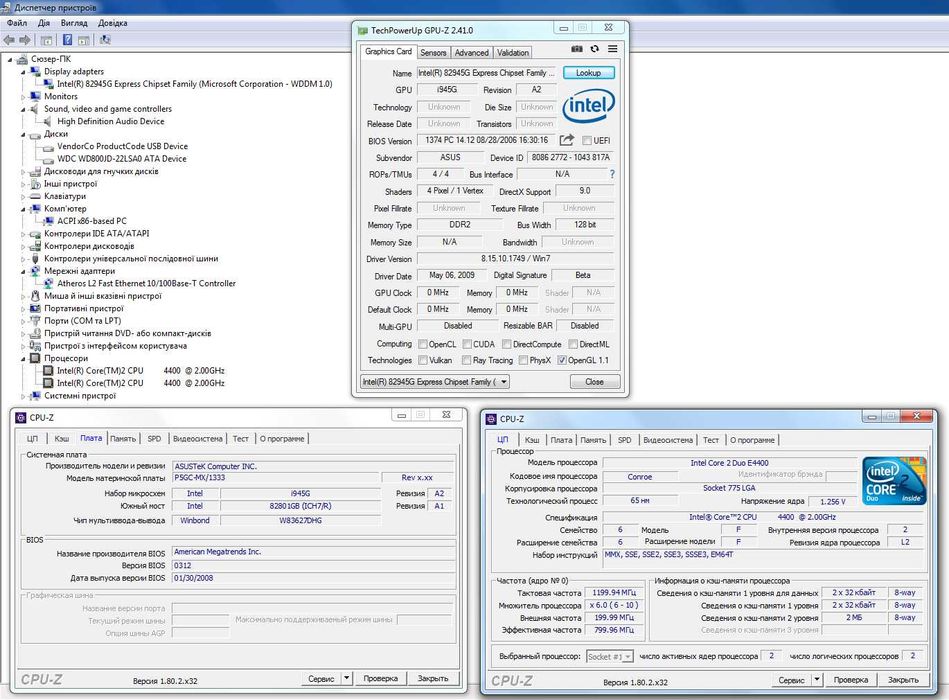949x700 pixels.
Task: Scan for hardware changes toolbar icon
Action: coord(105,40)
